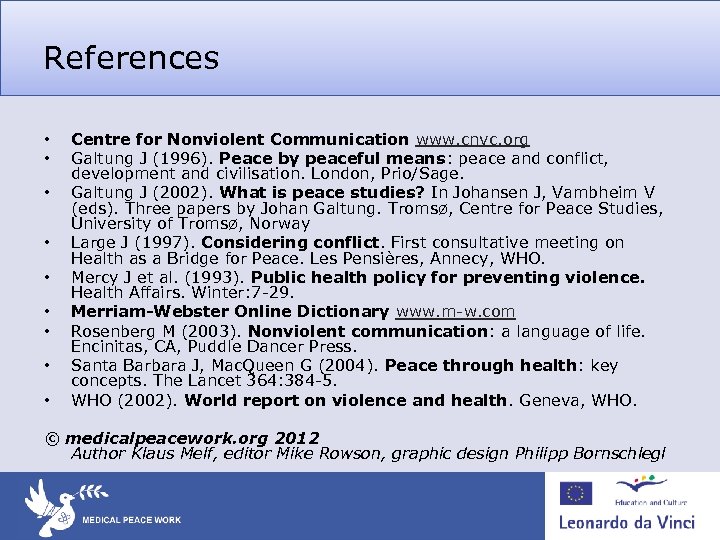Screen dimensions: 720x540
Task: Click 'Considering conflict' title
Action: (x=290, y=242)
